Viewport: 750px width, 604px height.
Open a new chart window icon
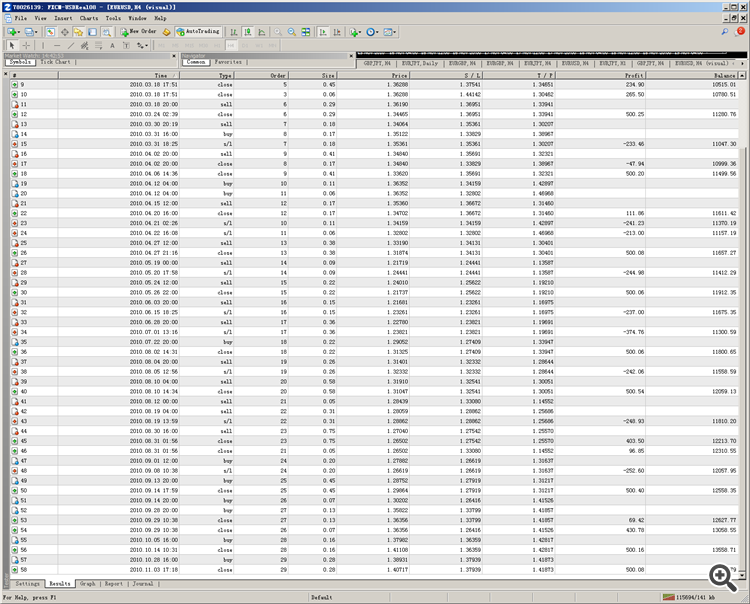point(11,32)
